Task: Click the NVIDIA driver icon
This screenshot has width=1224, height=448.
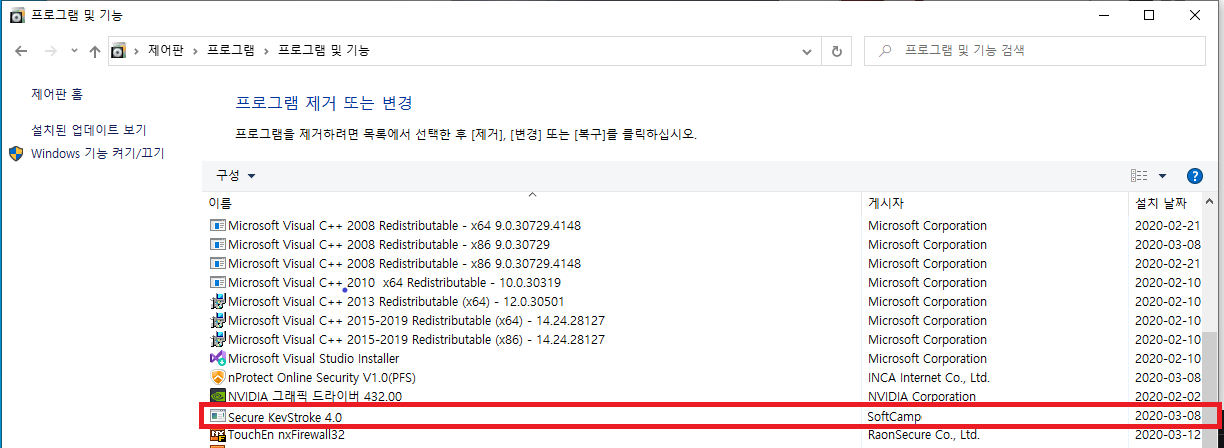Action: pos(218,396)
